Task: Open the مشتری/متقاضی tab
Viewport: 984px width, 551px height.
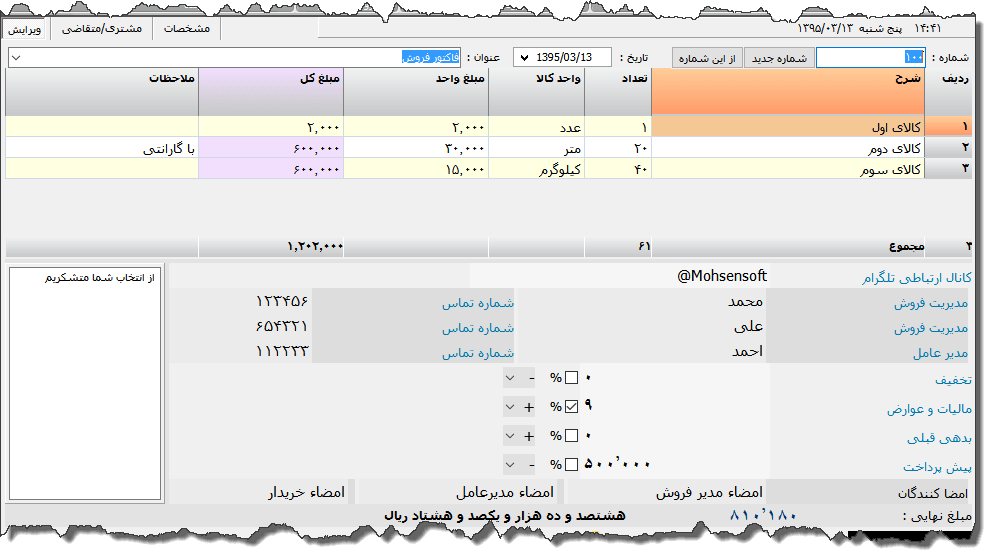Action: pos(100,29)
